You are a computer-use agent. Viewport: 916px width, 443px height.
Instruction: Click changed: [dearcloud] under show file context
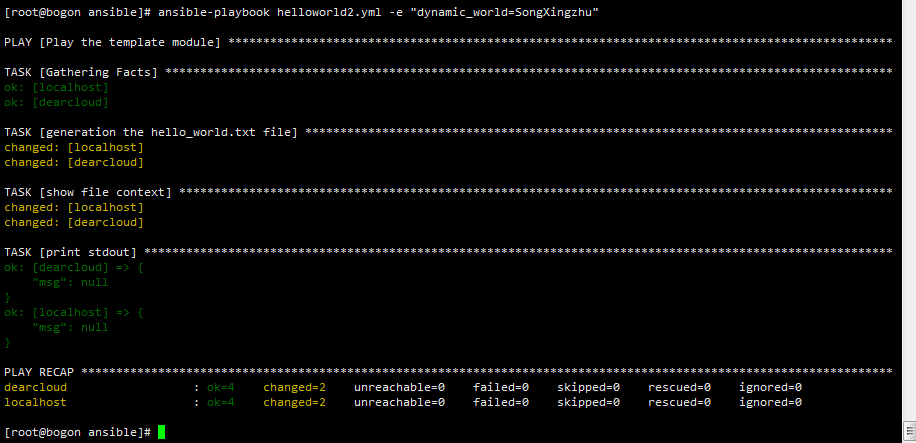point(74,223)
